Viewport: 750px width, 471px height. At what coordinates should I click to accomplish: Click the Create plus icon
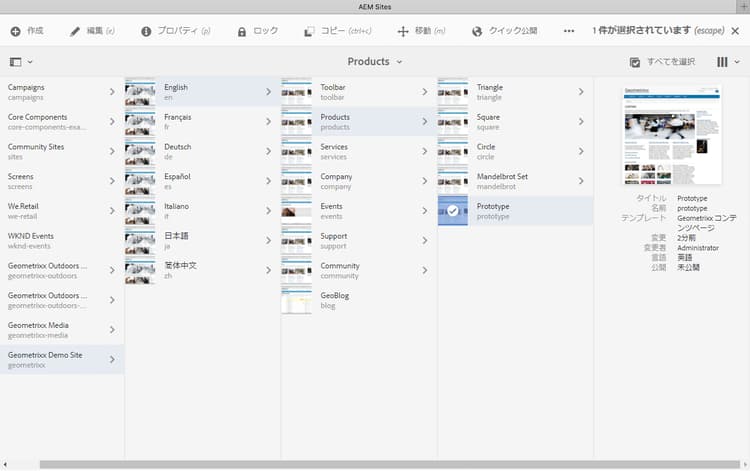[15, 32]
